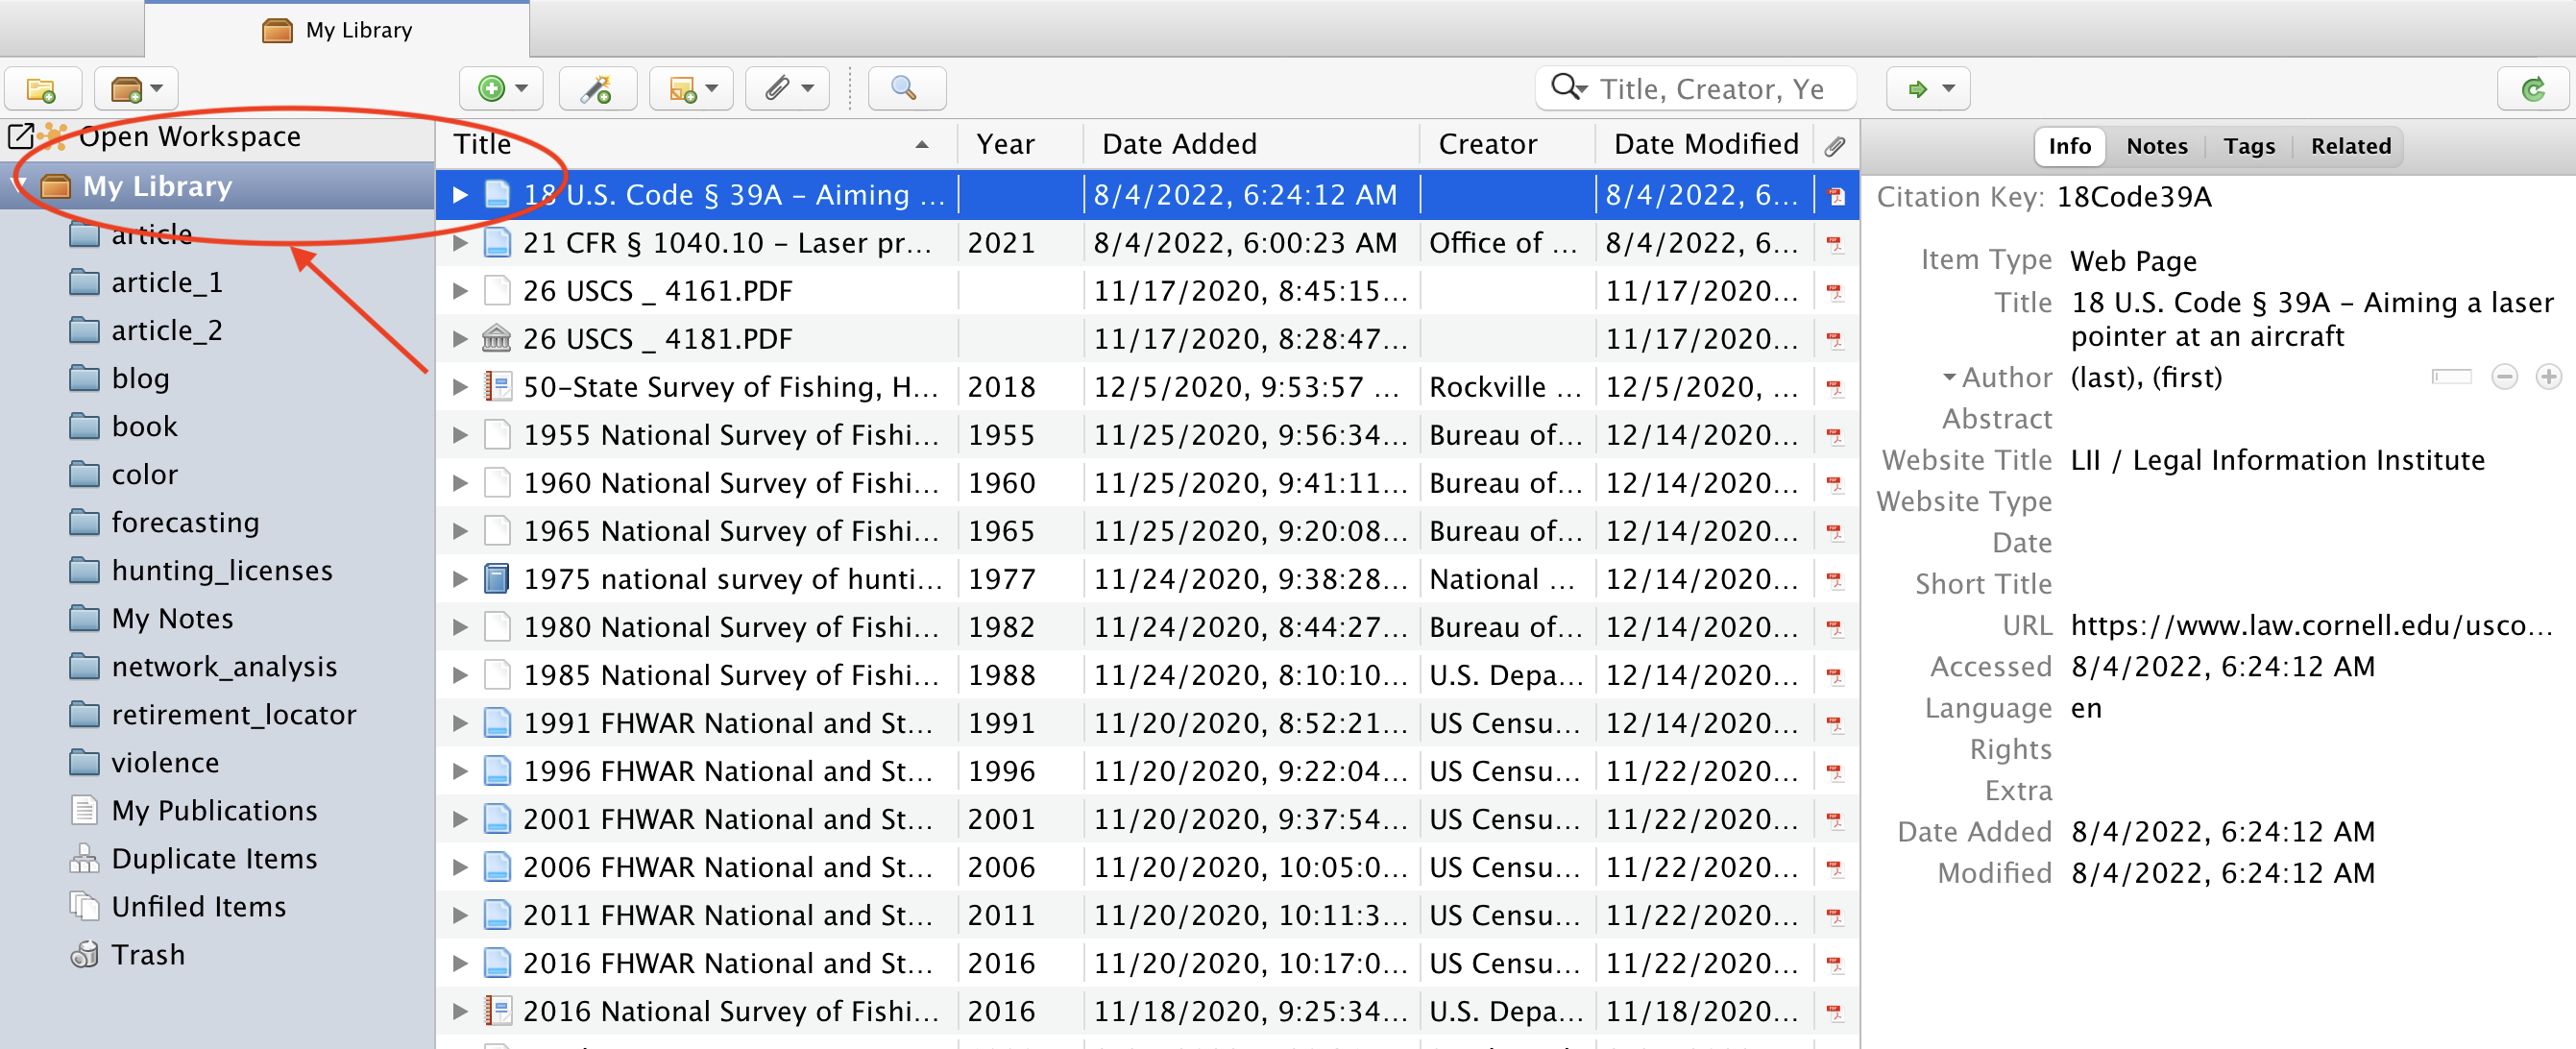Open Advanced Search magnifier icon
Image resolution: width=2576 pixels, height=1049 pixels.
point(905,89)
